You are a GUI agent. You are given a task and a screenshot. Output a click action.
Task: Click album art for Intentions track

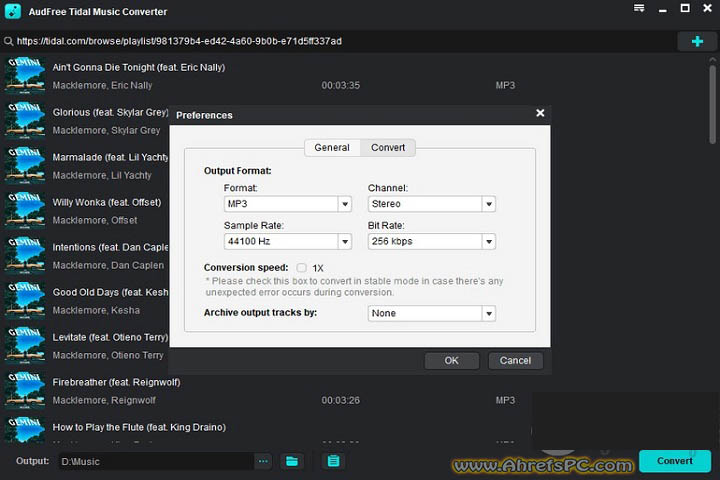pos(25,255)
